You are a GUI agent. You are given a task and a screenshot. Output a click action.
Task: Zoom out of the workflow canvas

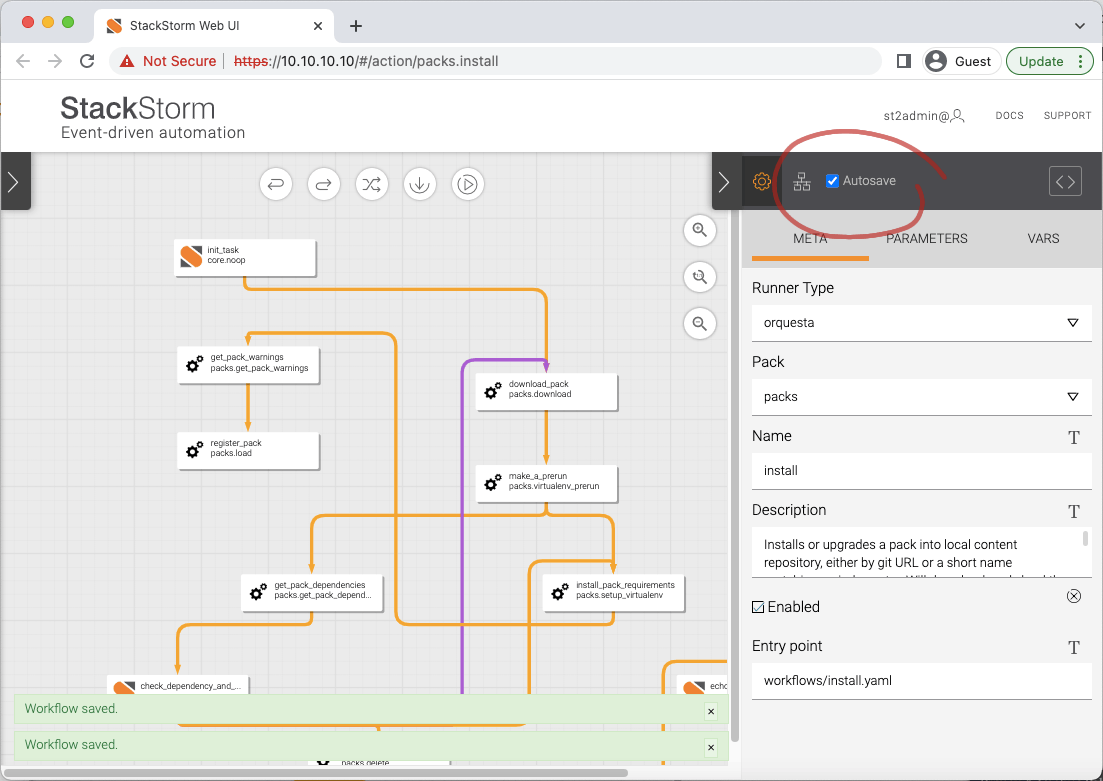tap(699, 324)
